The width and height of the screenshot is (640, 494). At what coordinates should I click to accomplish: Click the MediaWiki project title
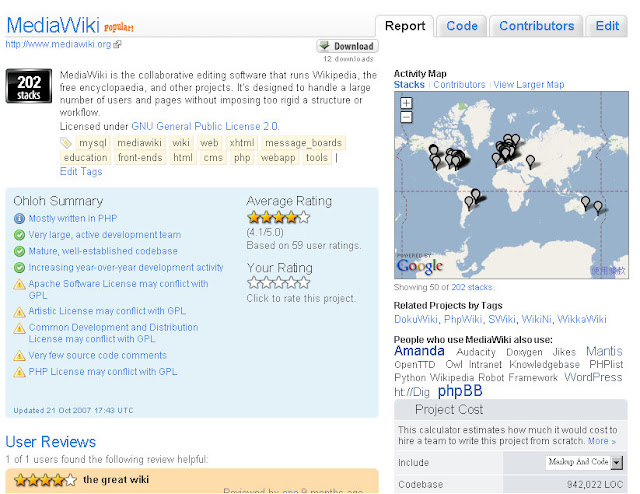[53, 25]
